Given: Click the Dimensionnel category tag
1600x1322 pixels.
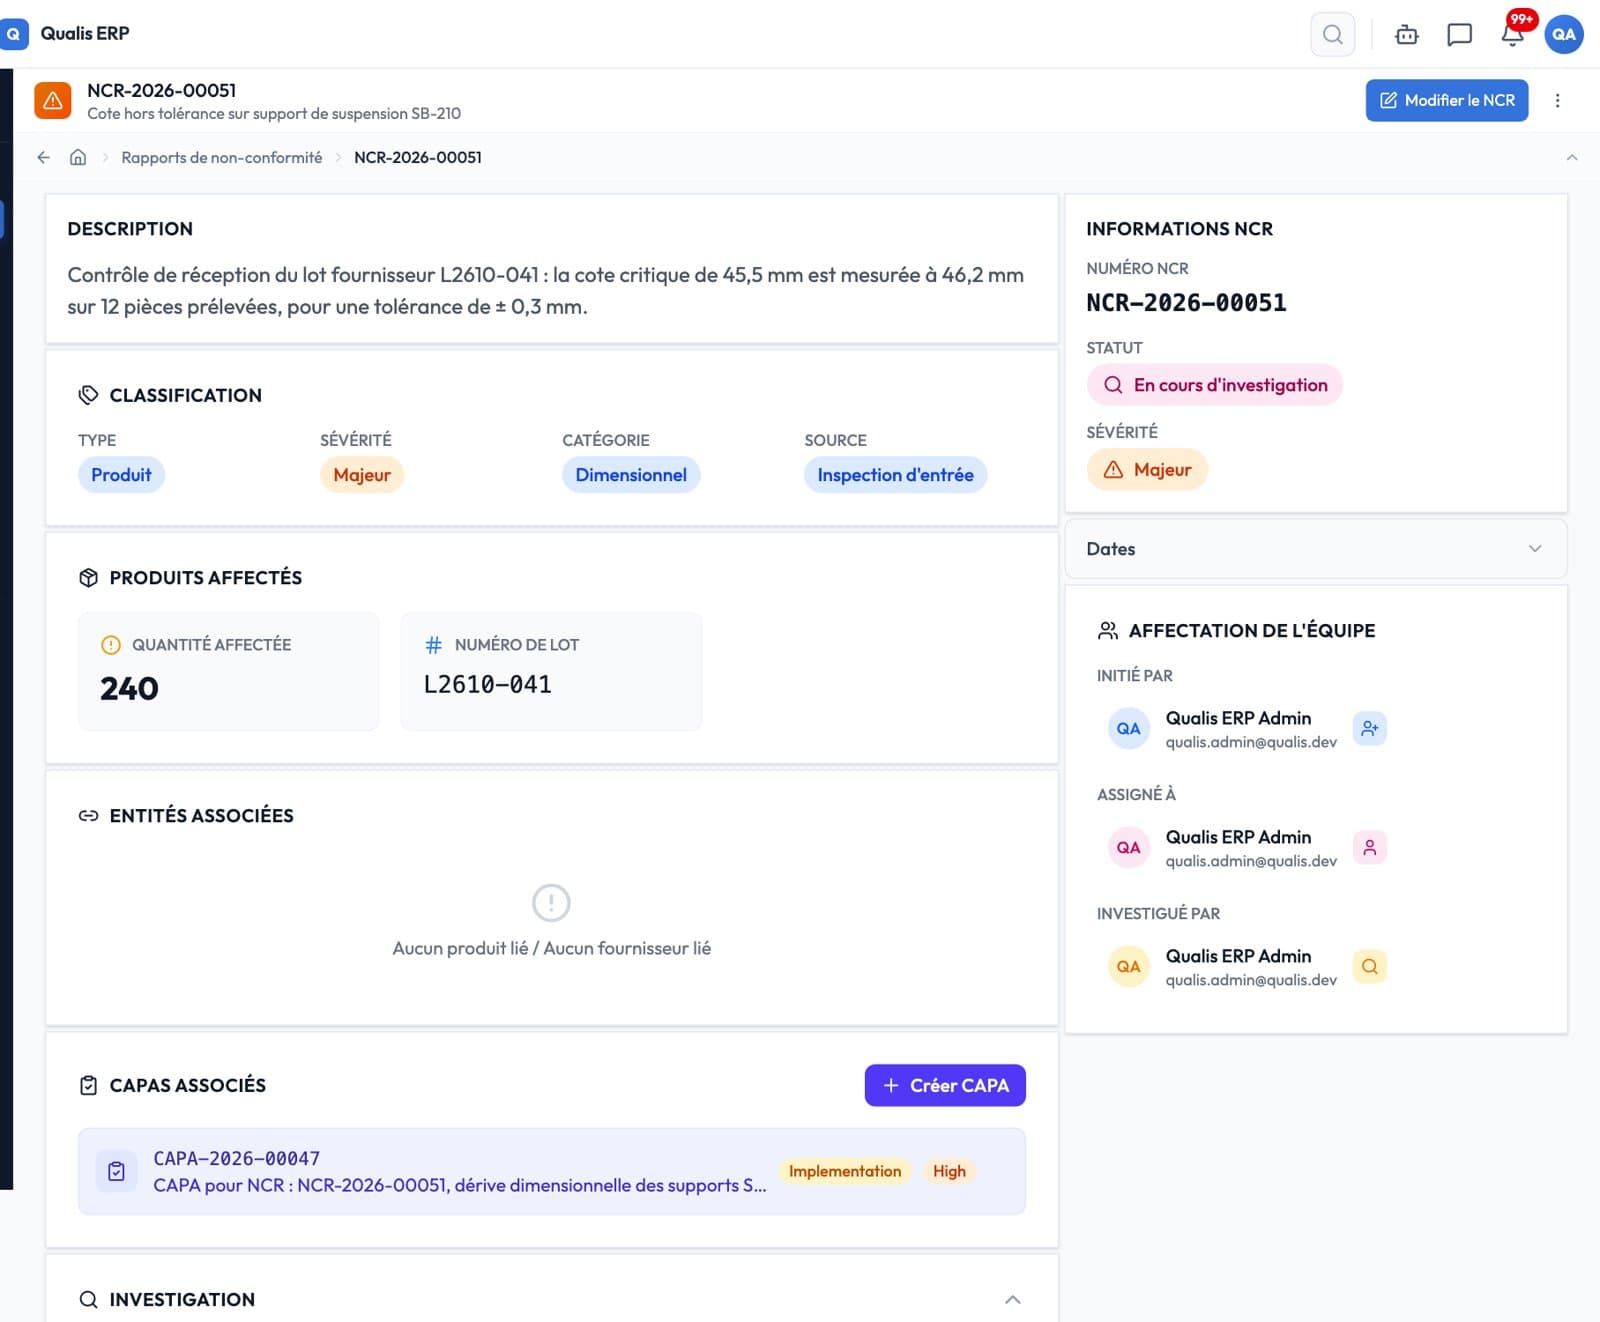Looking at the screenshot, I should 631,475.
